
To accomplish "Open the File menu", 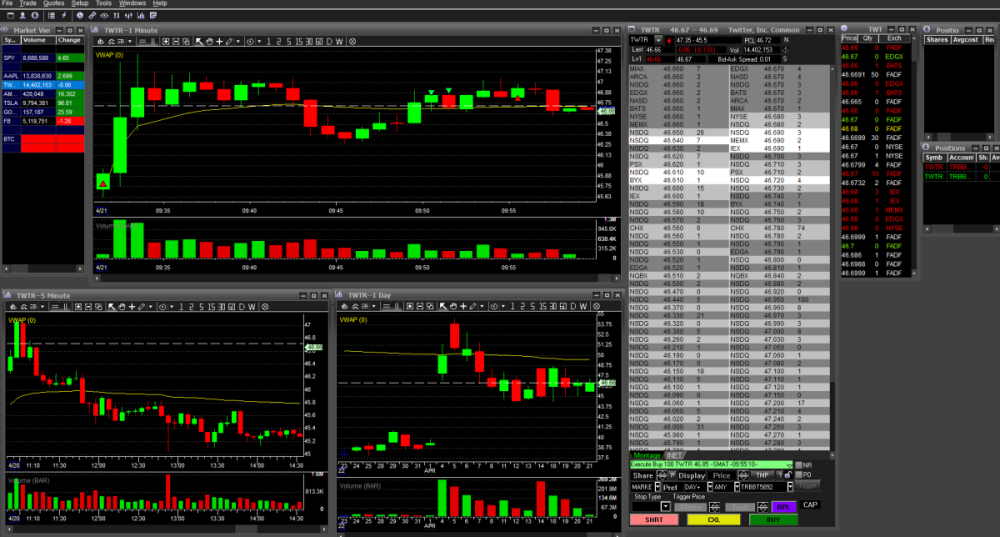I will point(7,3).
